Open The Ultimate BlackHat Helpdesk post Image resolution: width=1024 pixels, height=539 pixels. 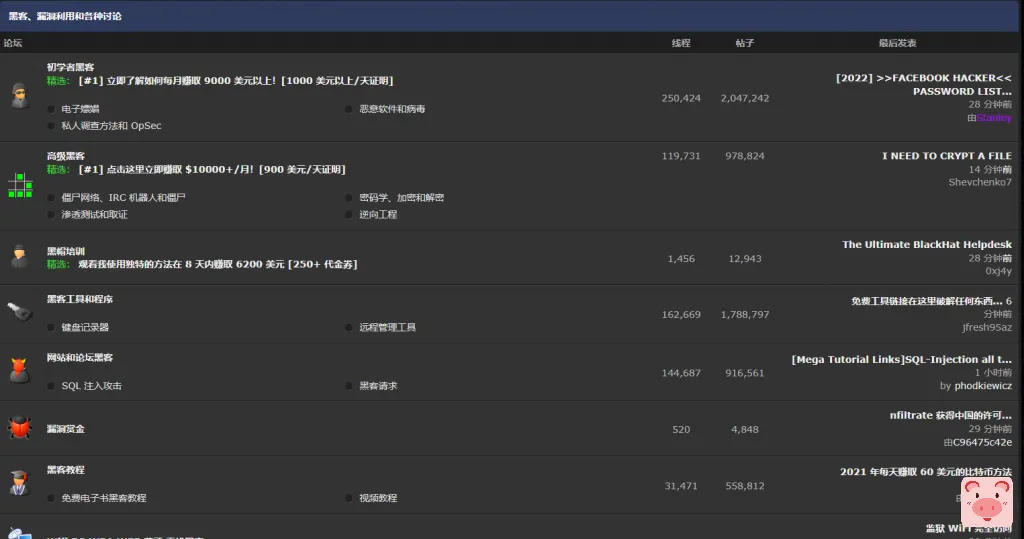(x=927, y=244)
